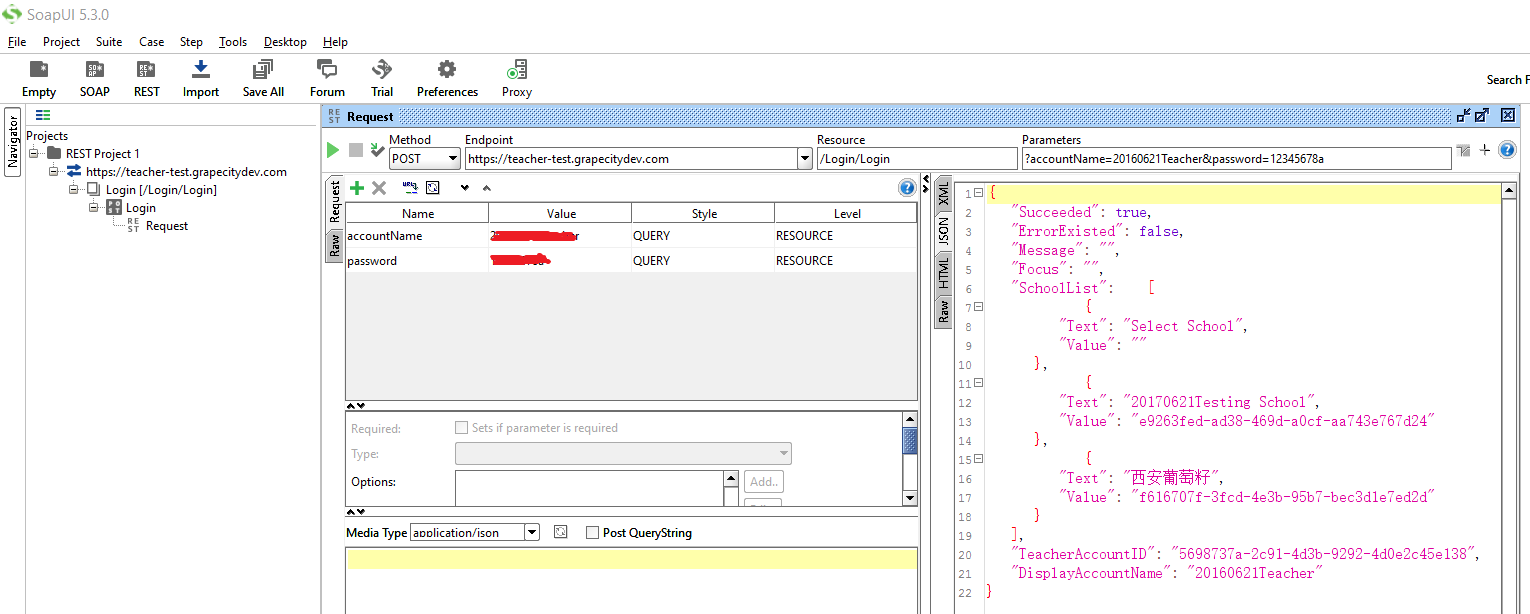Remove parameter with gray X icon
Screen dimensions: 1530x614
coord(379,188)
